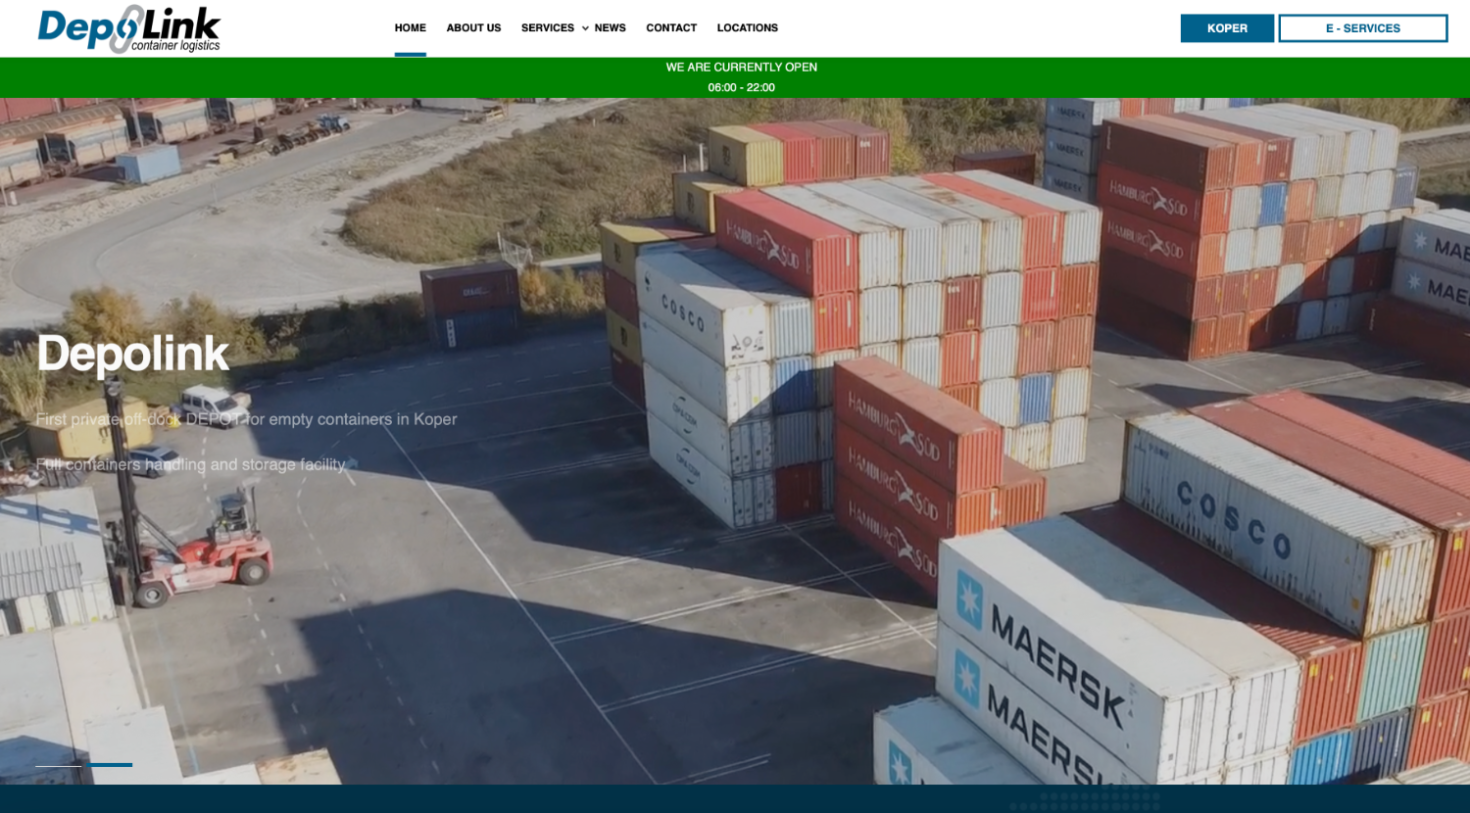Screen dimensions: 1470x813
Task: Open the CONTACT page
Action: point(671,28)
